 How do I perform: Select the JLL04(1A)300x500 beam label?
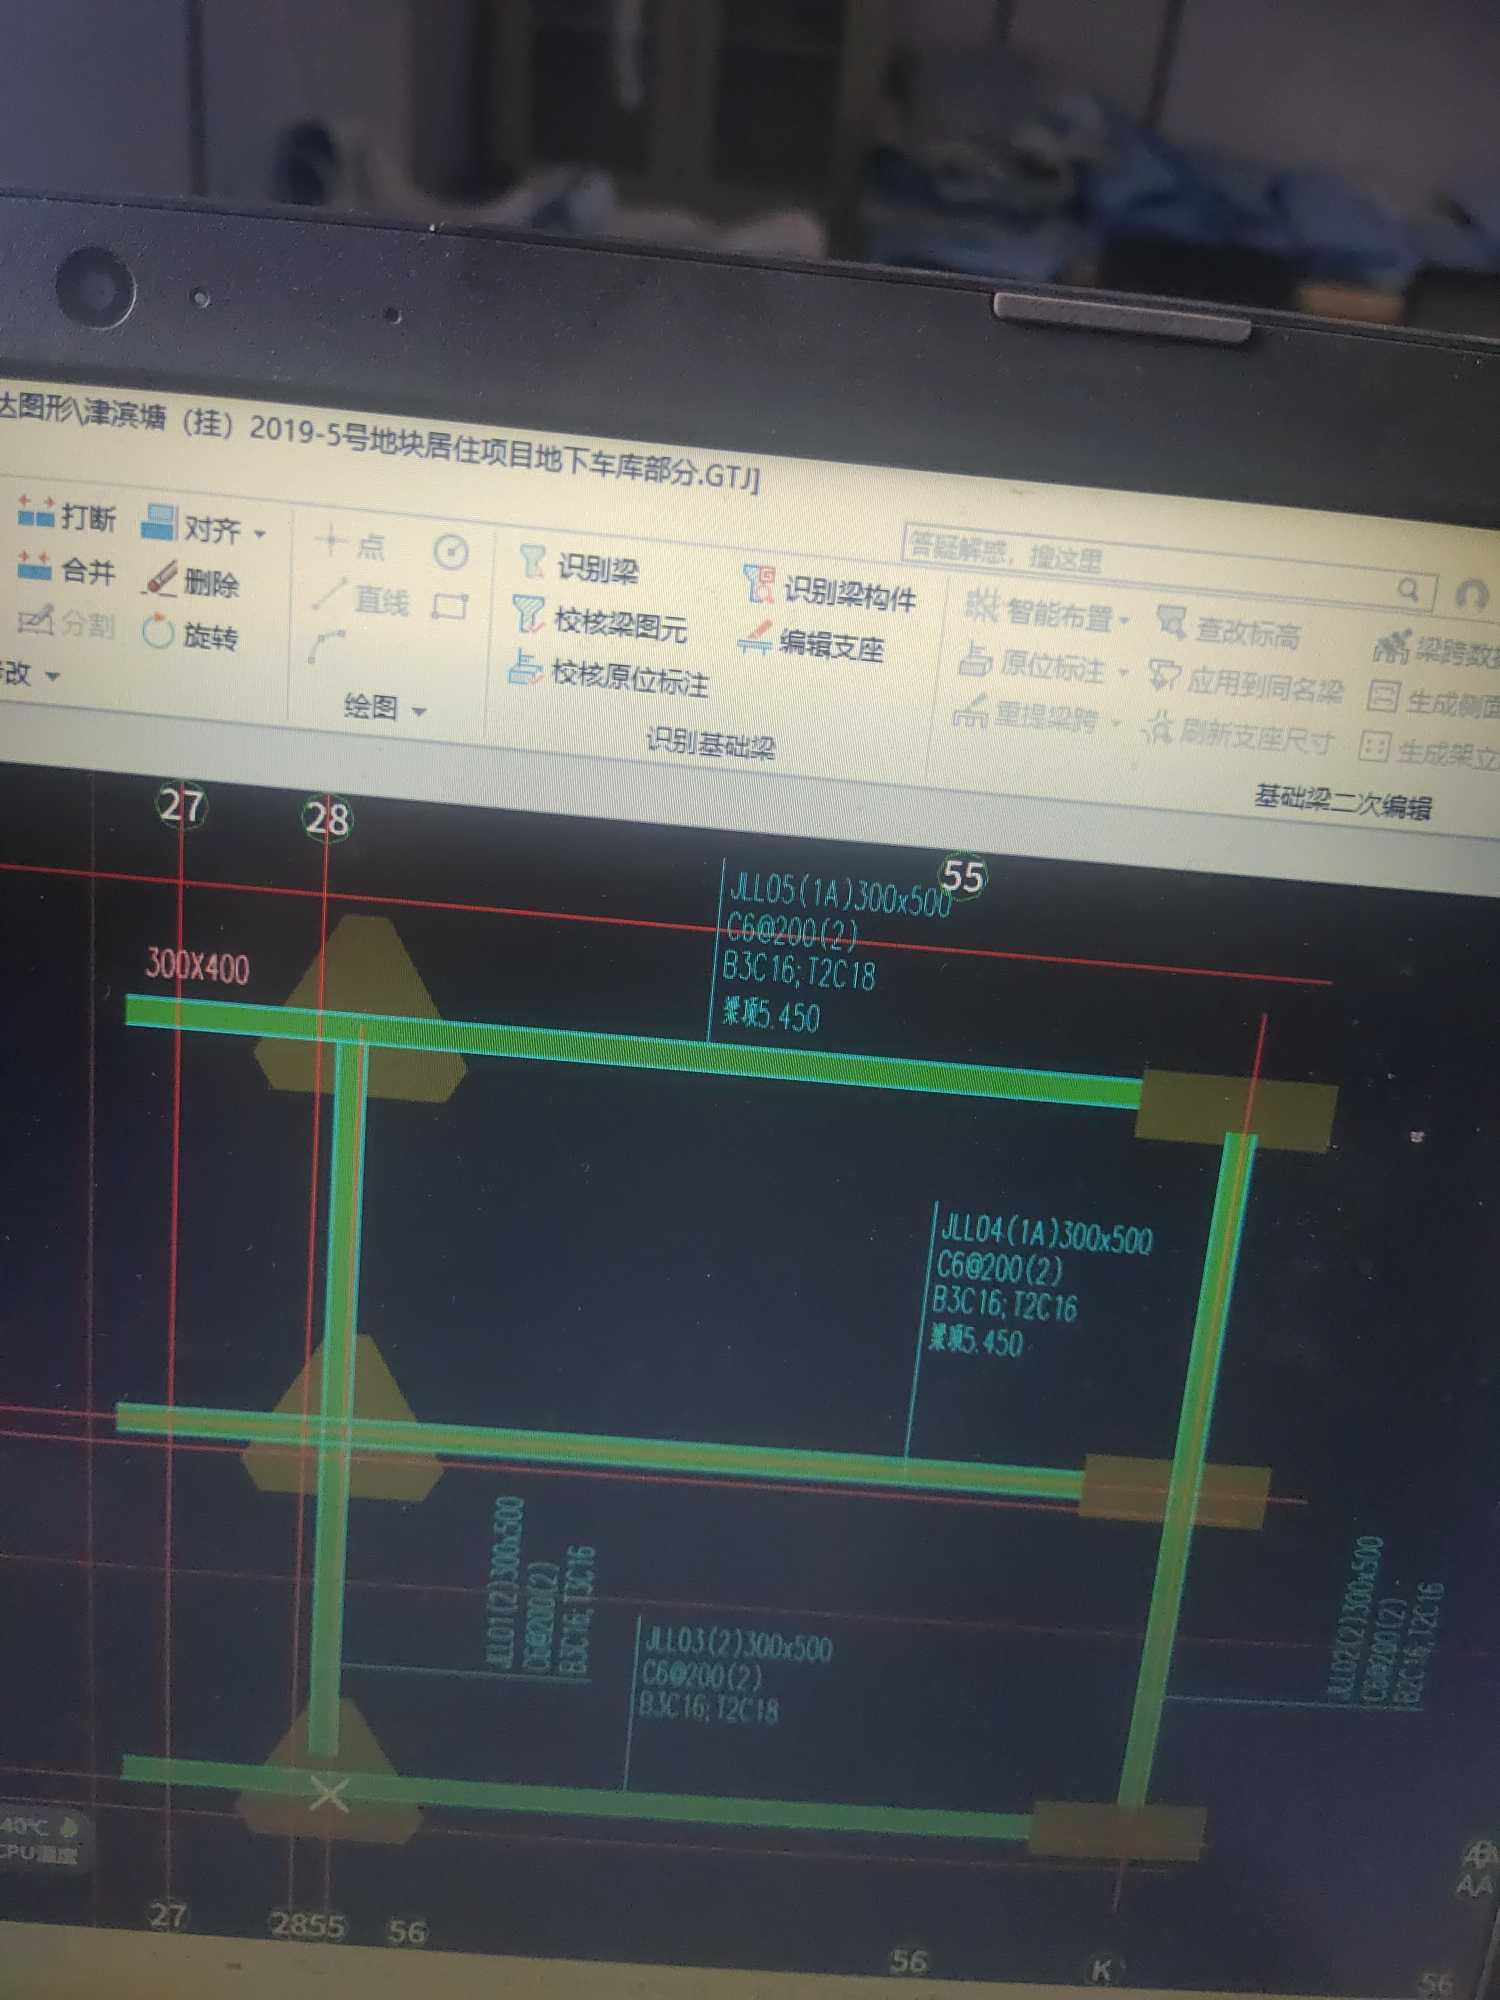point(1047,1235)
